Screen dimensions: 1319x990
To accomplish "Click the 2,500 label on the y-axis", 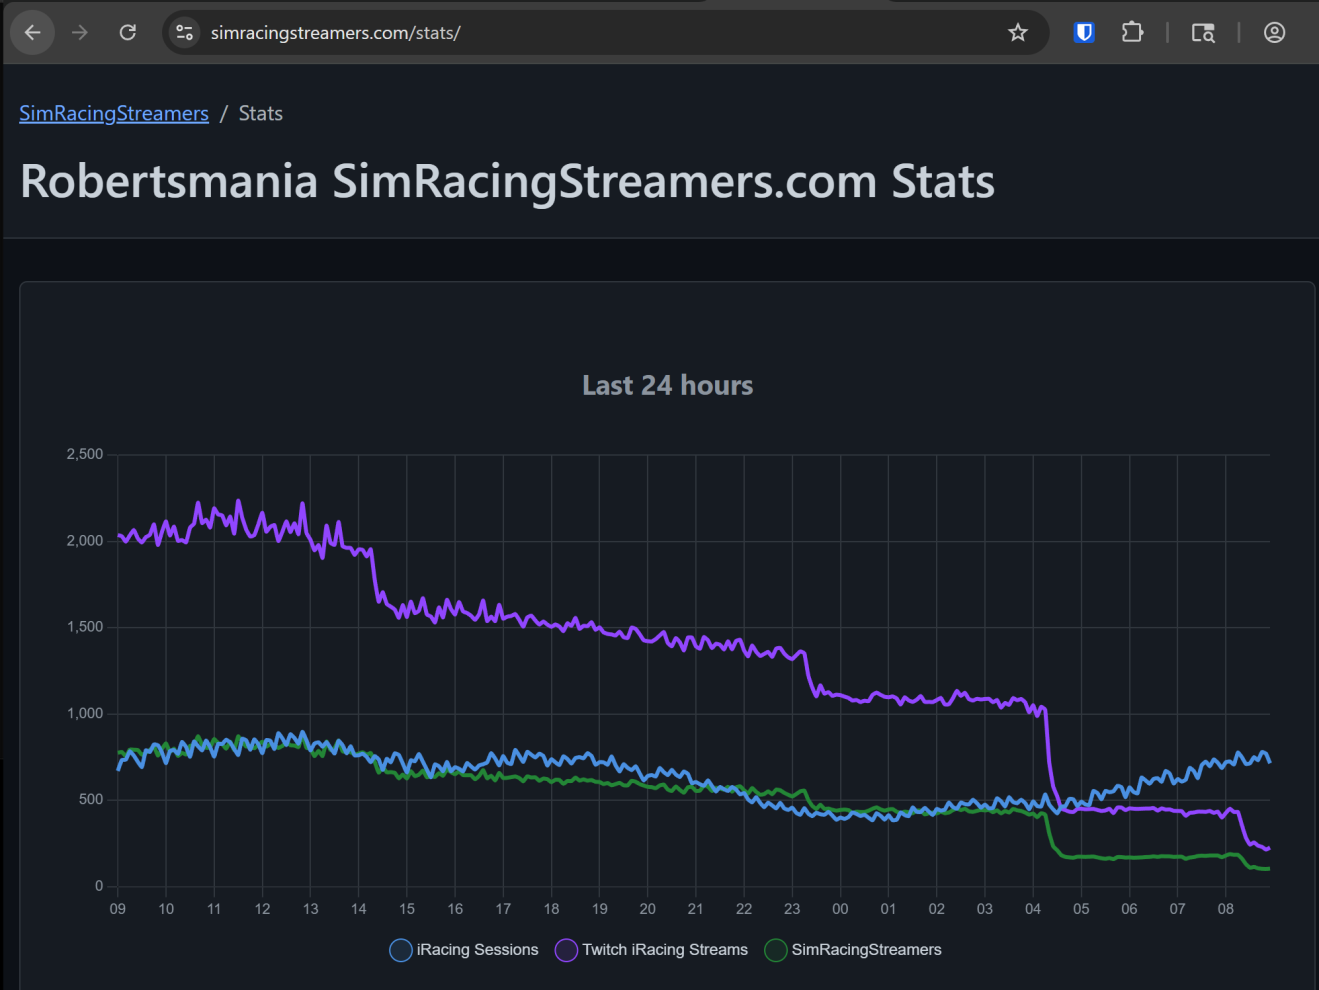I will [x=87, y=453].
